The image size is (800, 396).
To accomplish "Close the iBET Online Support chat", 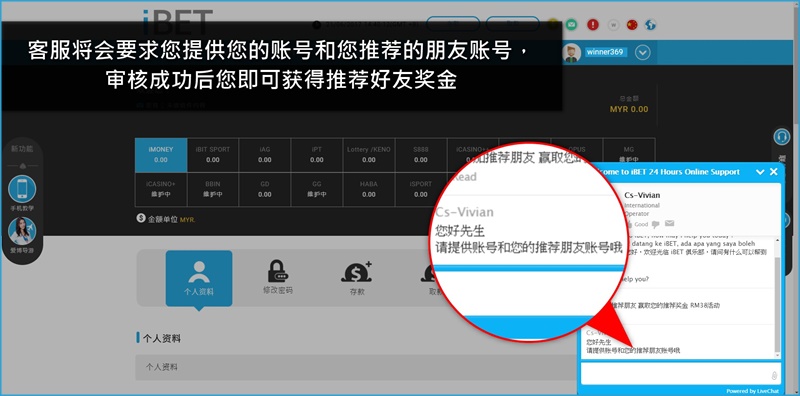I will [774, 172].
